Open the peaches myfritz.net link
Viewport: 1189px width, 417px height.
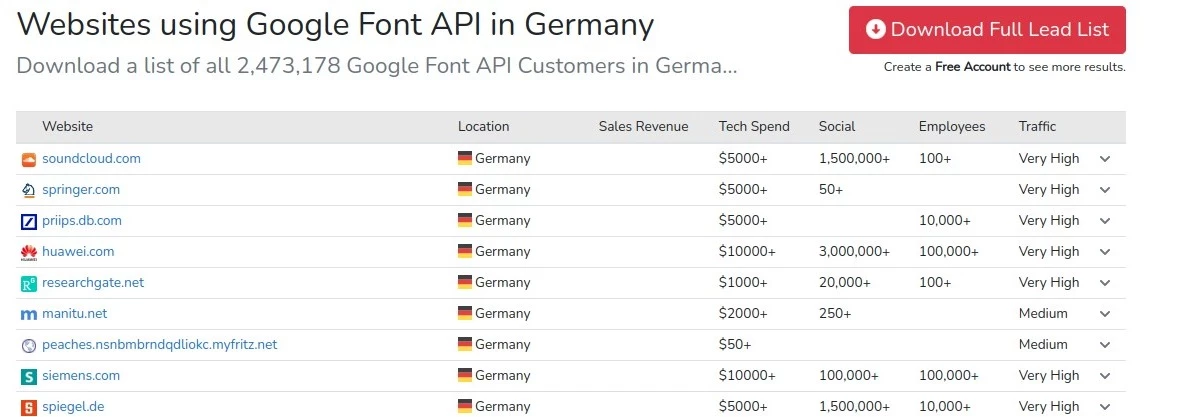159,344
